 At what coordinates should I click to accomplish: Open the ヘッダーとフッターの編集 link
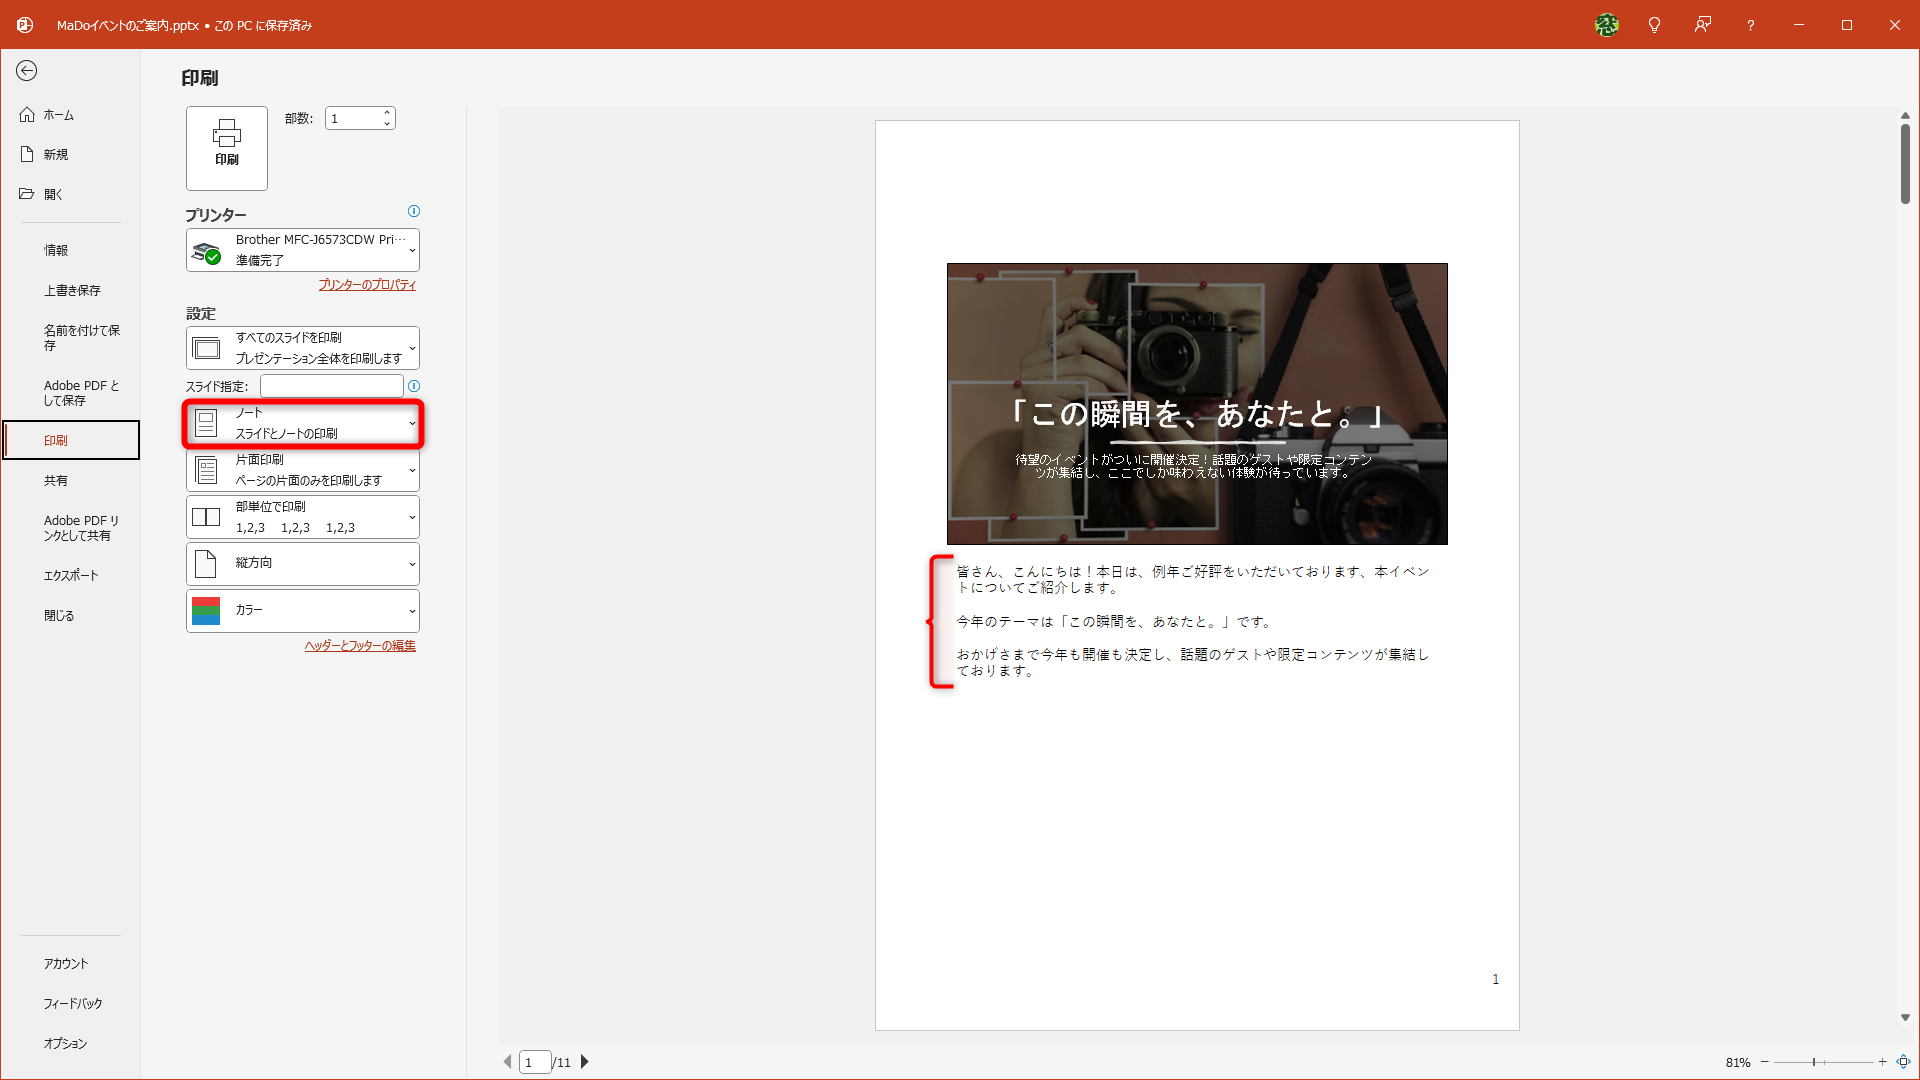click(x=360, y=645)
